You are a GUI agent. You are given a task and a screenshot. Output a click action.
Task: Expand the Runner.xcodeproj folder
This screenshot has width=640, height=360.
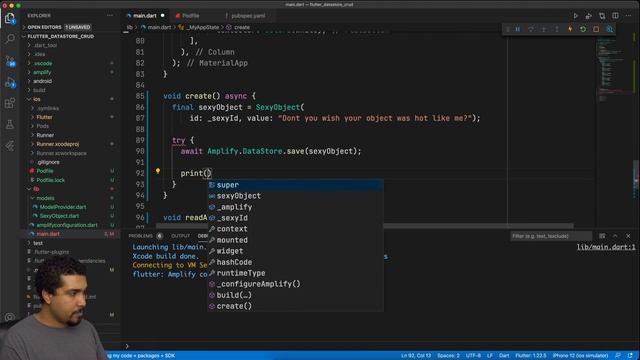(x=58, y=144)
